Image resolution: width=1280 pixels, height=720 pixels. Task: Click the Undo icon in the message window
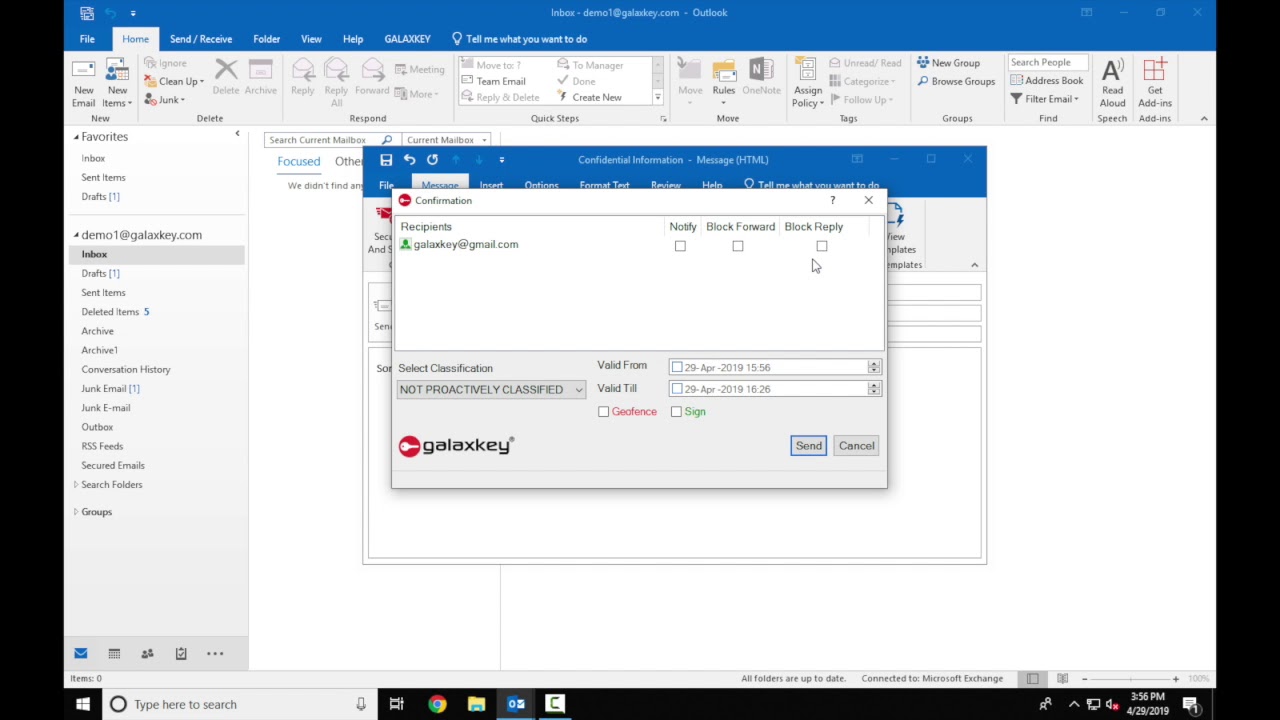[x=409, y=160]
